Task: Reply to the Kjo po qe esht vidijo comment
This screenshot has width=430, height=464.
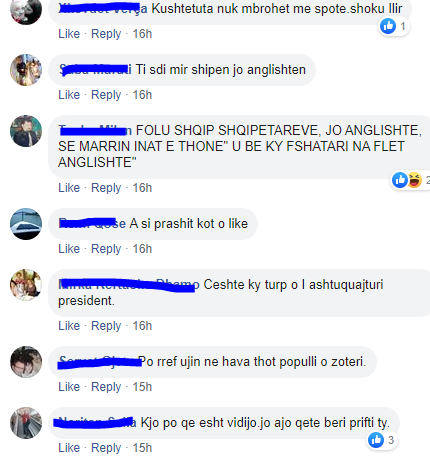Action: pyautogui.click(x=106, y=448)
